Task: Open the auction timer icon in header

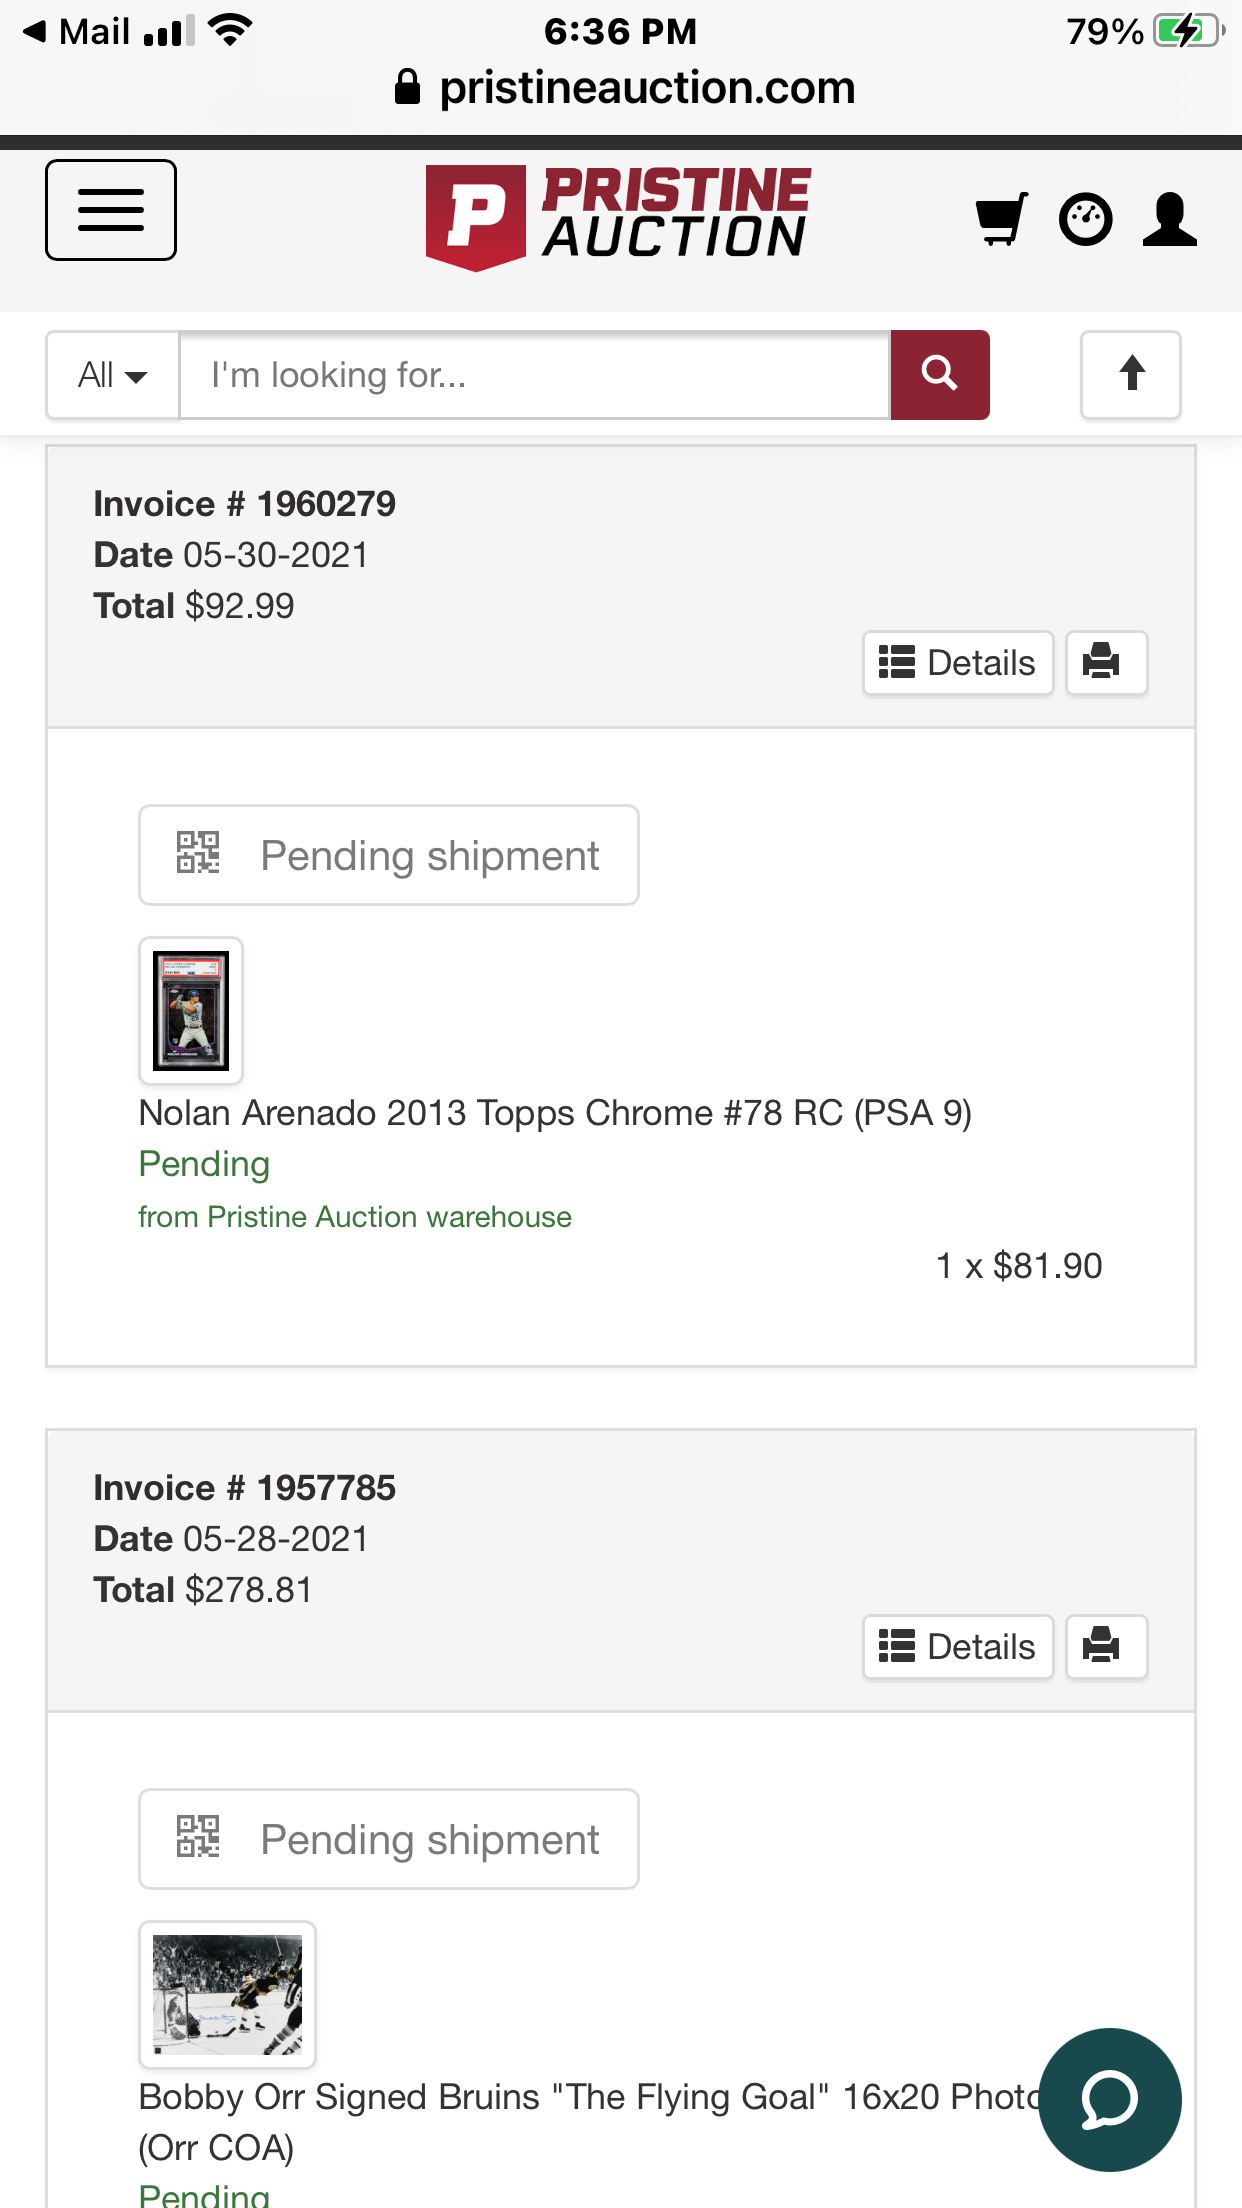Action: (1086, 220)
